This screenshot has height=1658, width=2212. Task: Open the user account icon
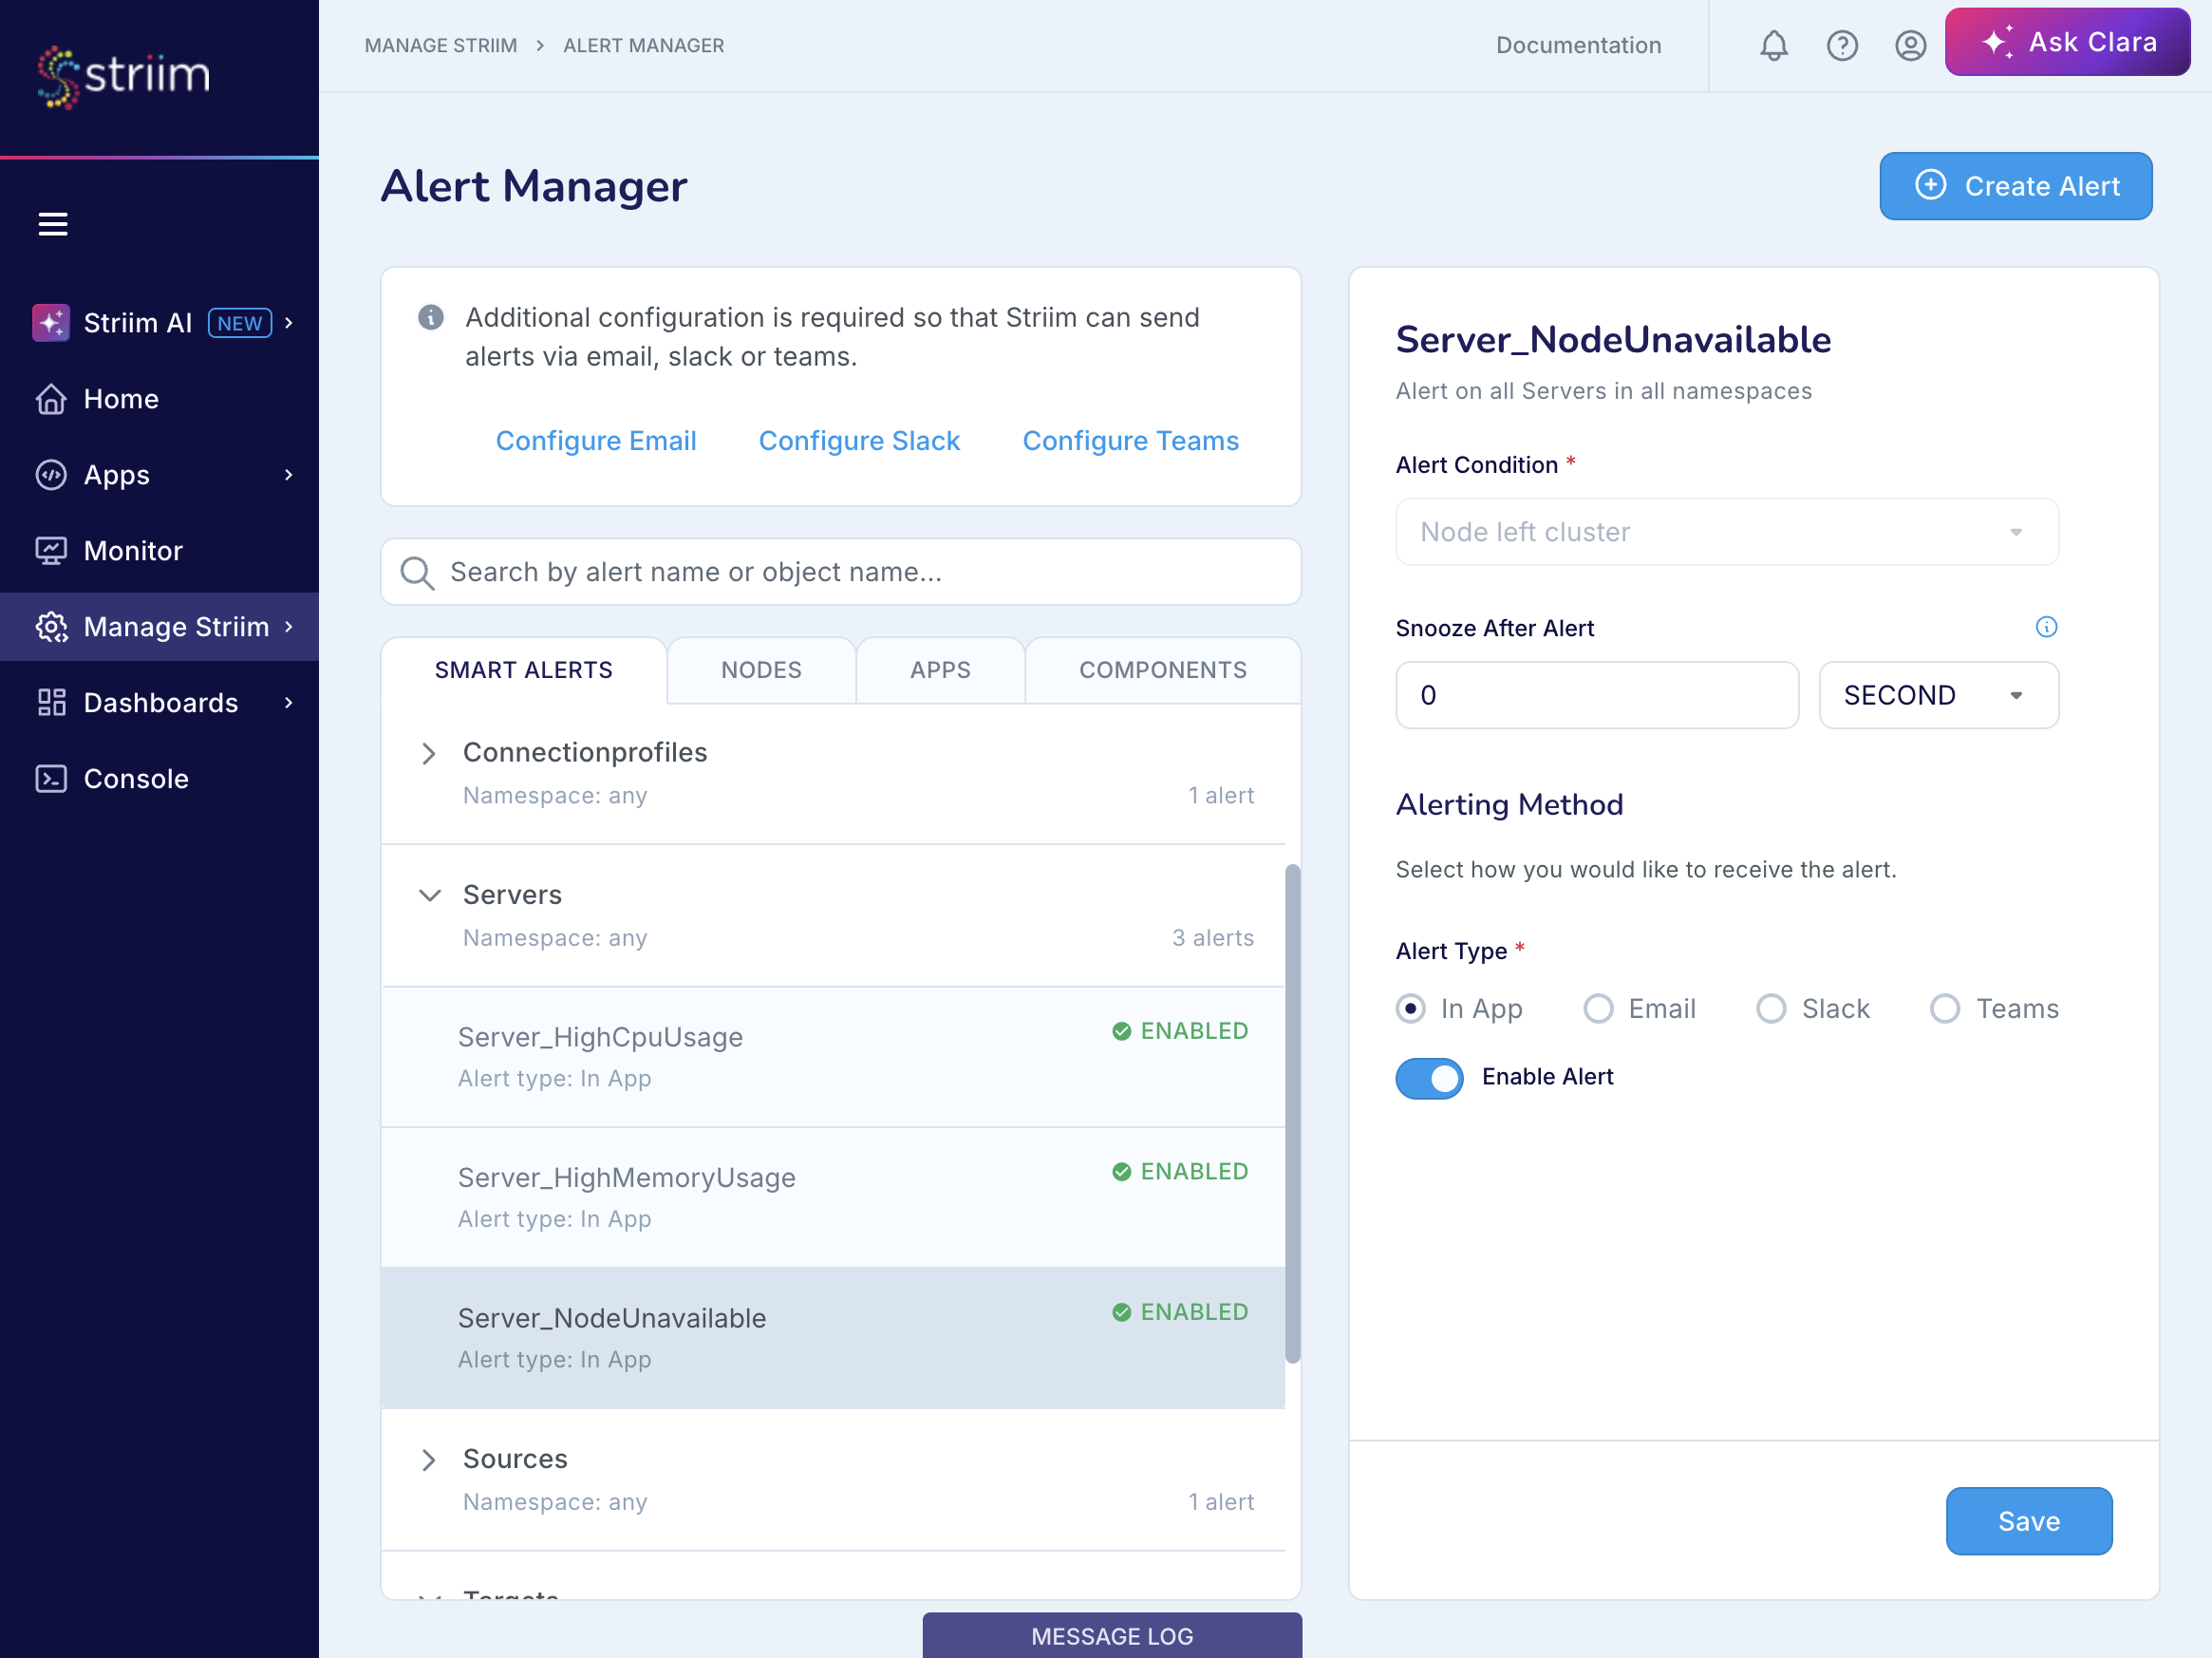coord(1909,45)
